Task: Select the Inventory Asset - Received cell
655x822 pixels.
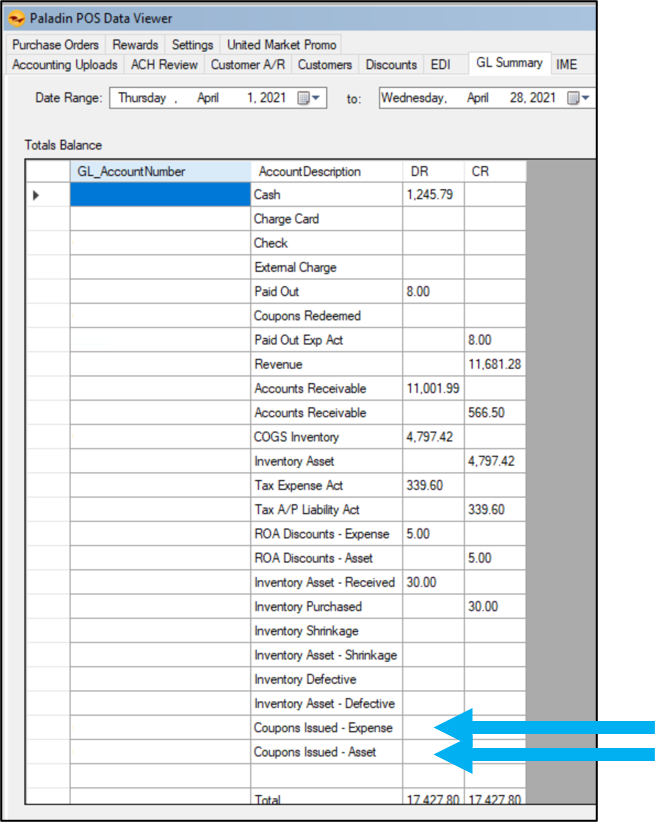Action: tap(327, 582)
